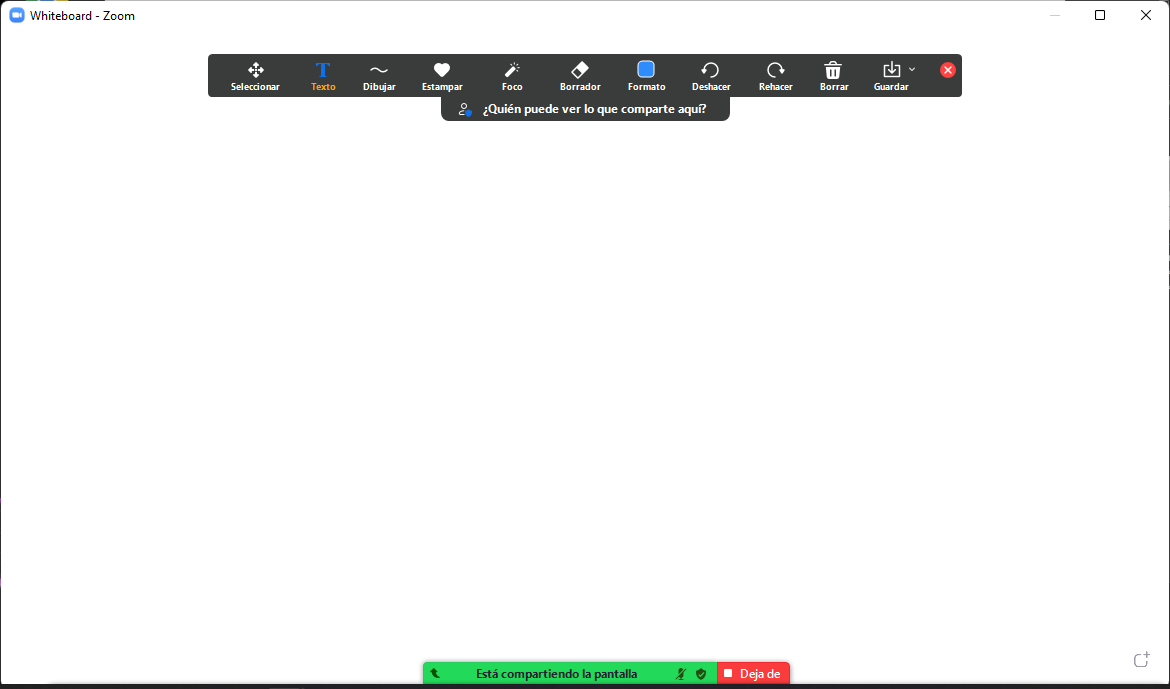Click the Zoom logo in title bar
Image resolution: width=1170 pixels, height=689 pixels.
pos(16,15)
